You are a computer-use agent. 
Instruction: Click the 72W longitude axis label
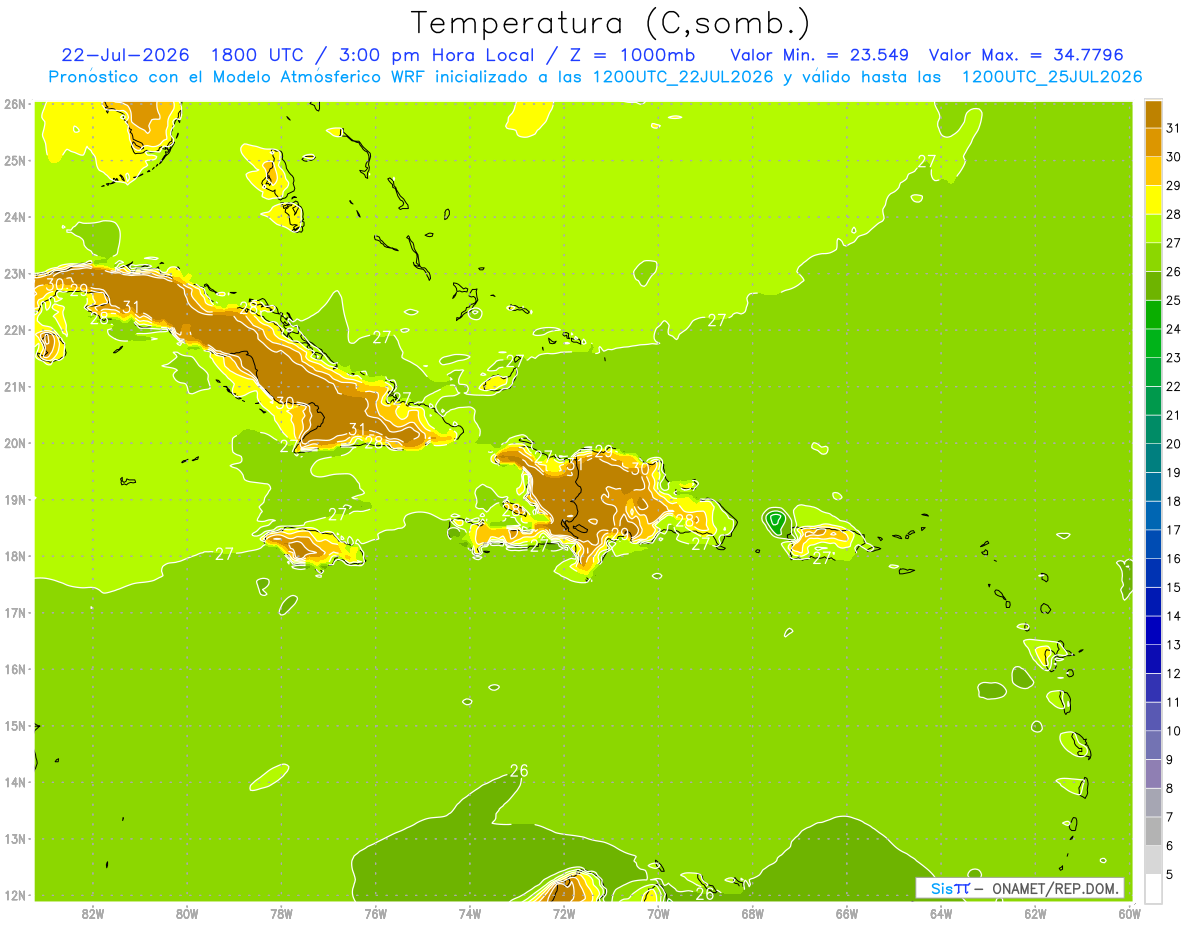click(564, 913)
